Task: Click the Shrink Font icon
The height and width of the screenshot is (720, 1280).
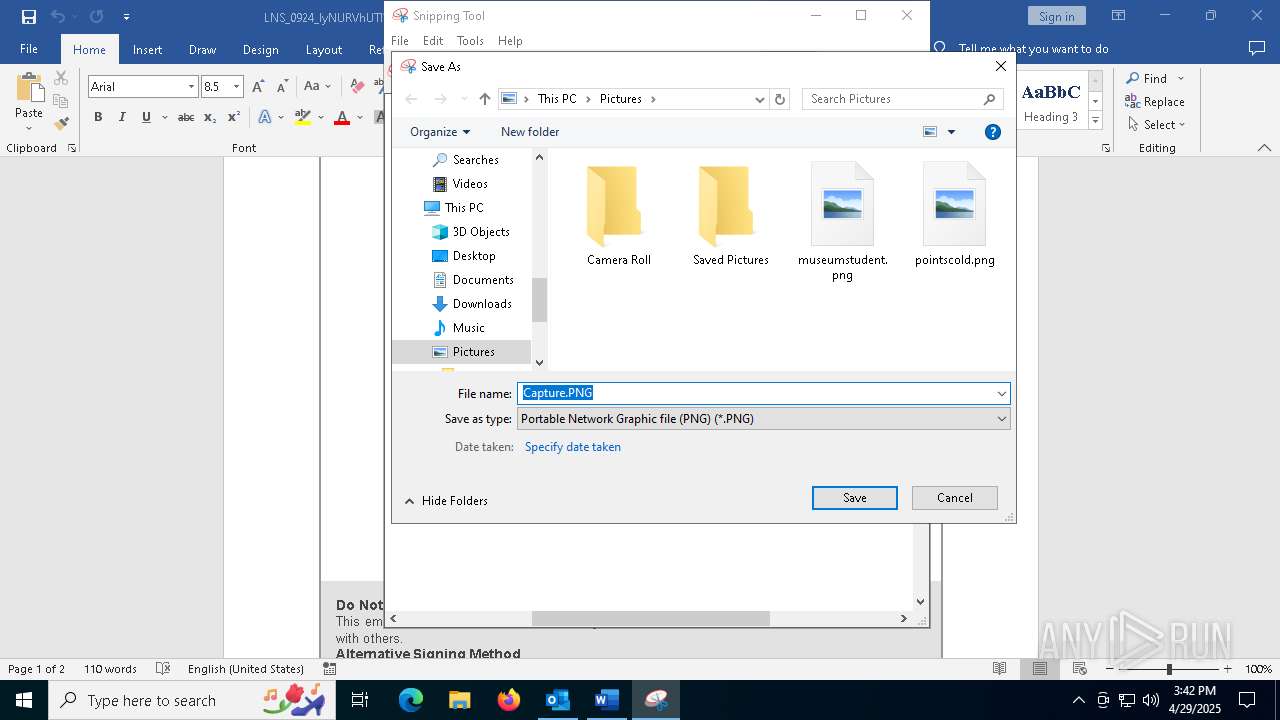Action: (283, 87)
